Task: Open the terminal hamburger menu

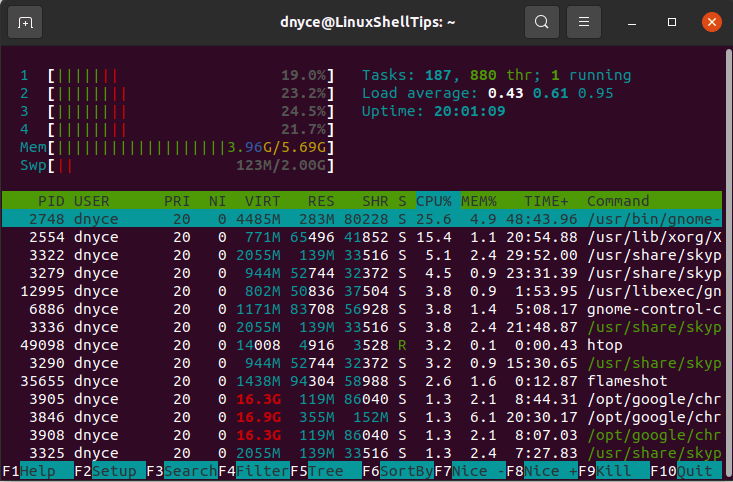Action: (x=584, y=22)
